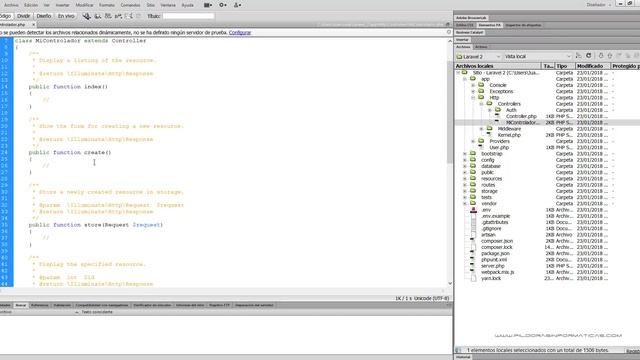Open the Business Catalyst panel tab

pyautogui.click(x=469, y=32)
